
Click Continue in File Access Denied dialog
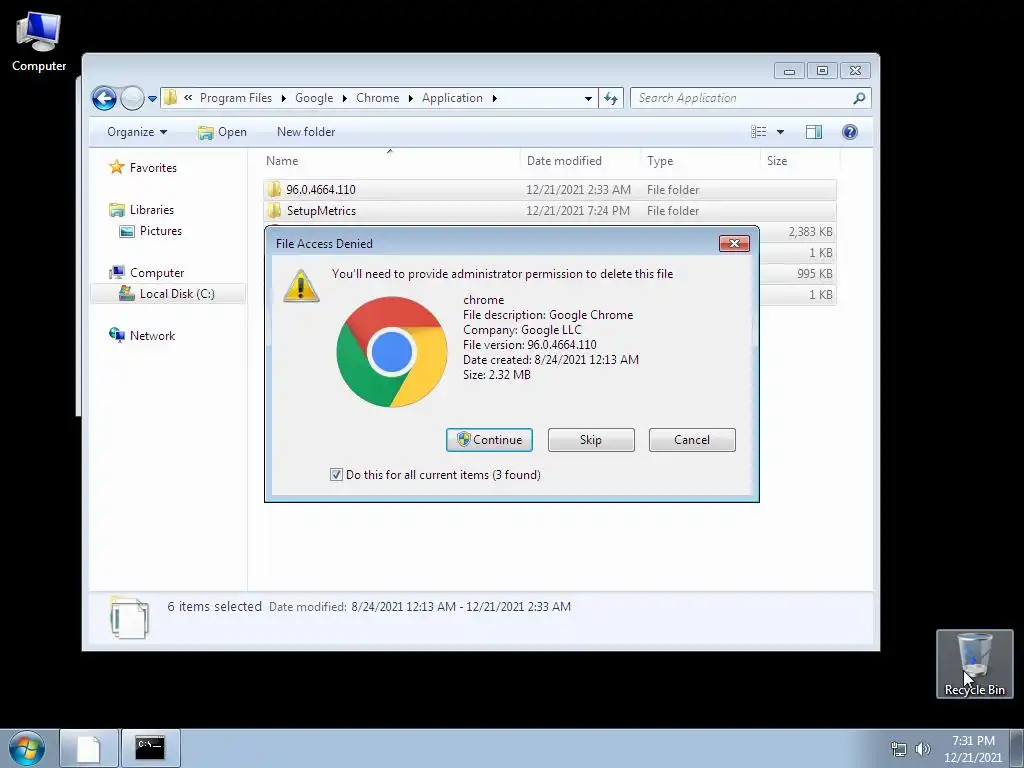489,440
